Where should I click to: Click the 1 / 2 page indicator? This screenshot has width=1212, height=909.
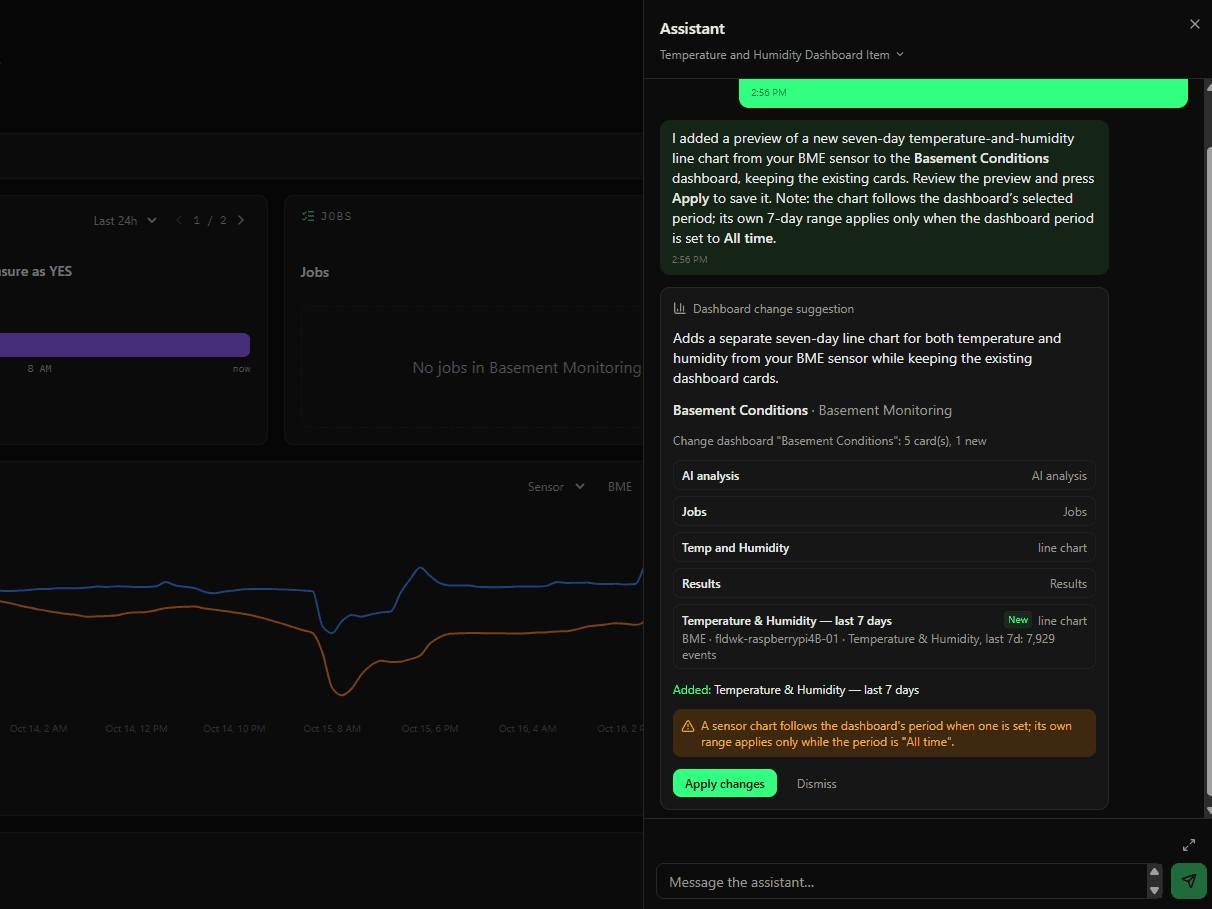coord(210,220)
